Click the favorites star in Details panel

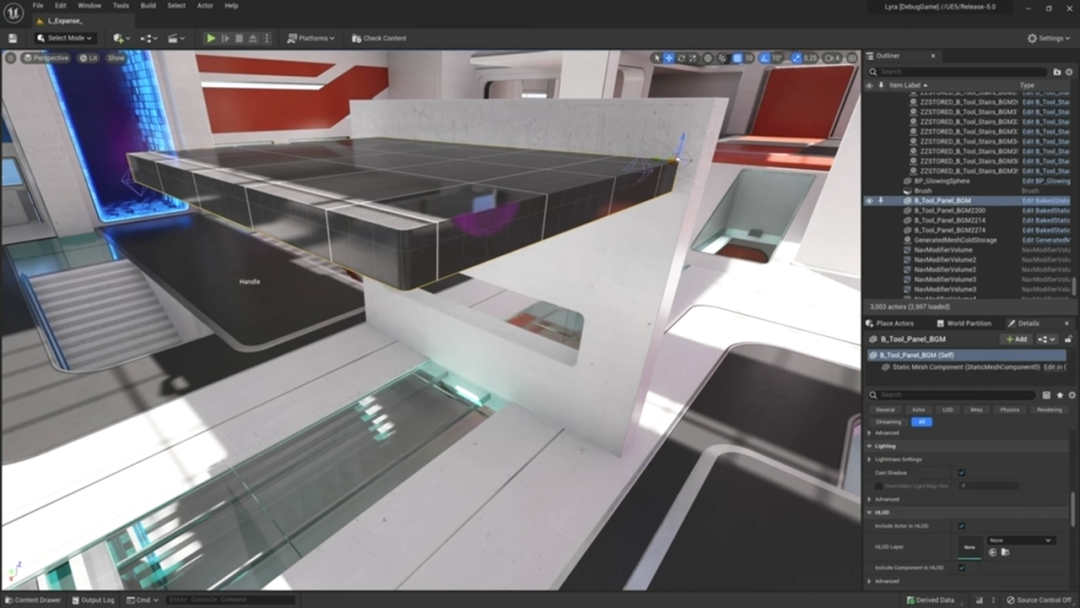[x=1059, y=395]
